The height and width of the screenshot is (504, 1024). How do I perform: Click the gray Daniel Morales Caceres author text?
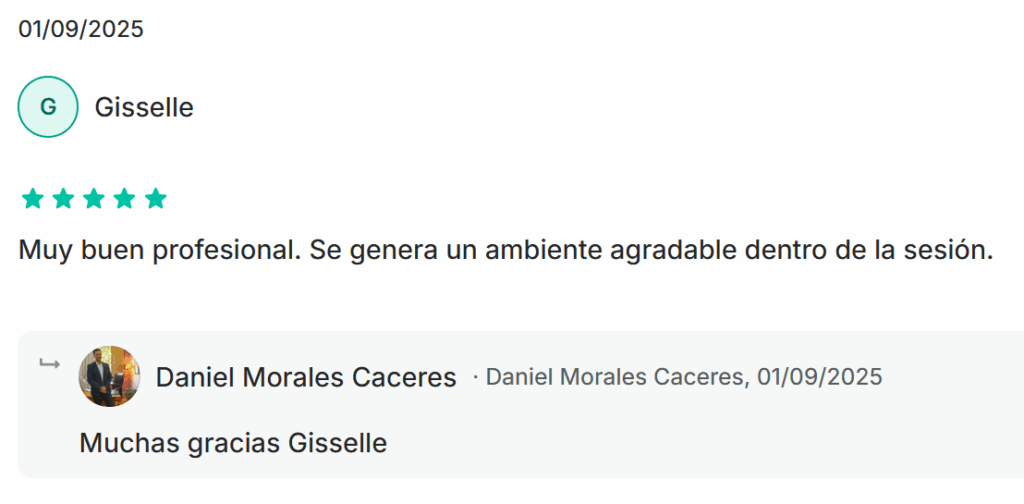[x=616, y=377]
